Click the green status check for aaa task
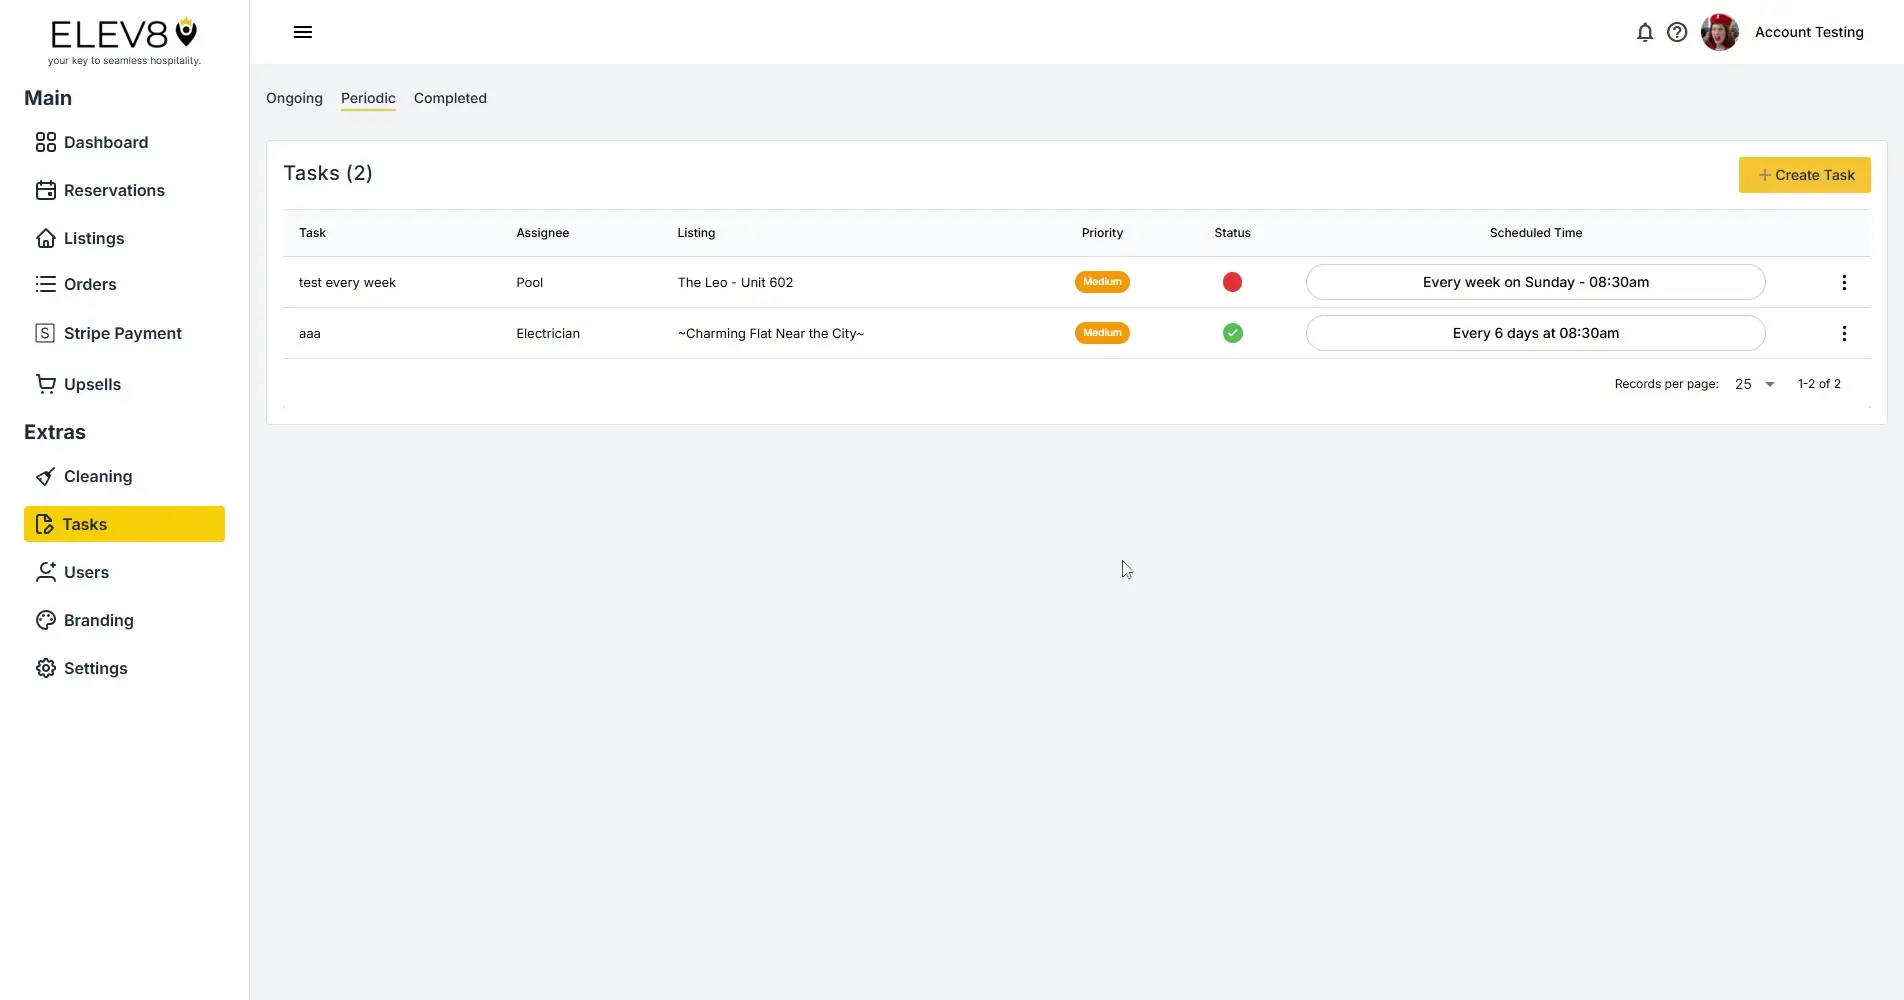 1231,333
